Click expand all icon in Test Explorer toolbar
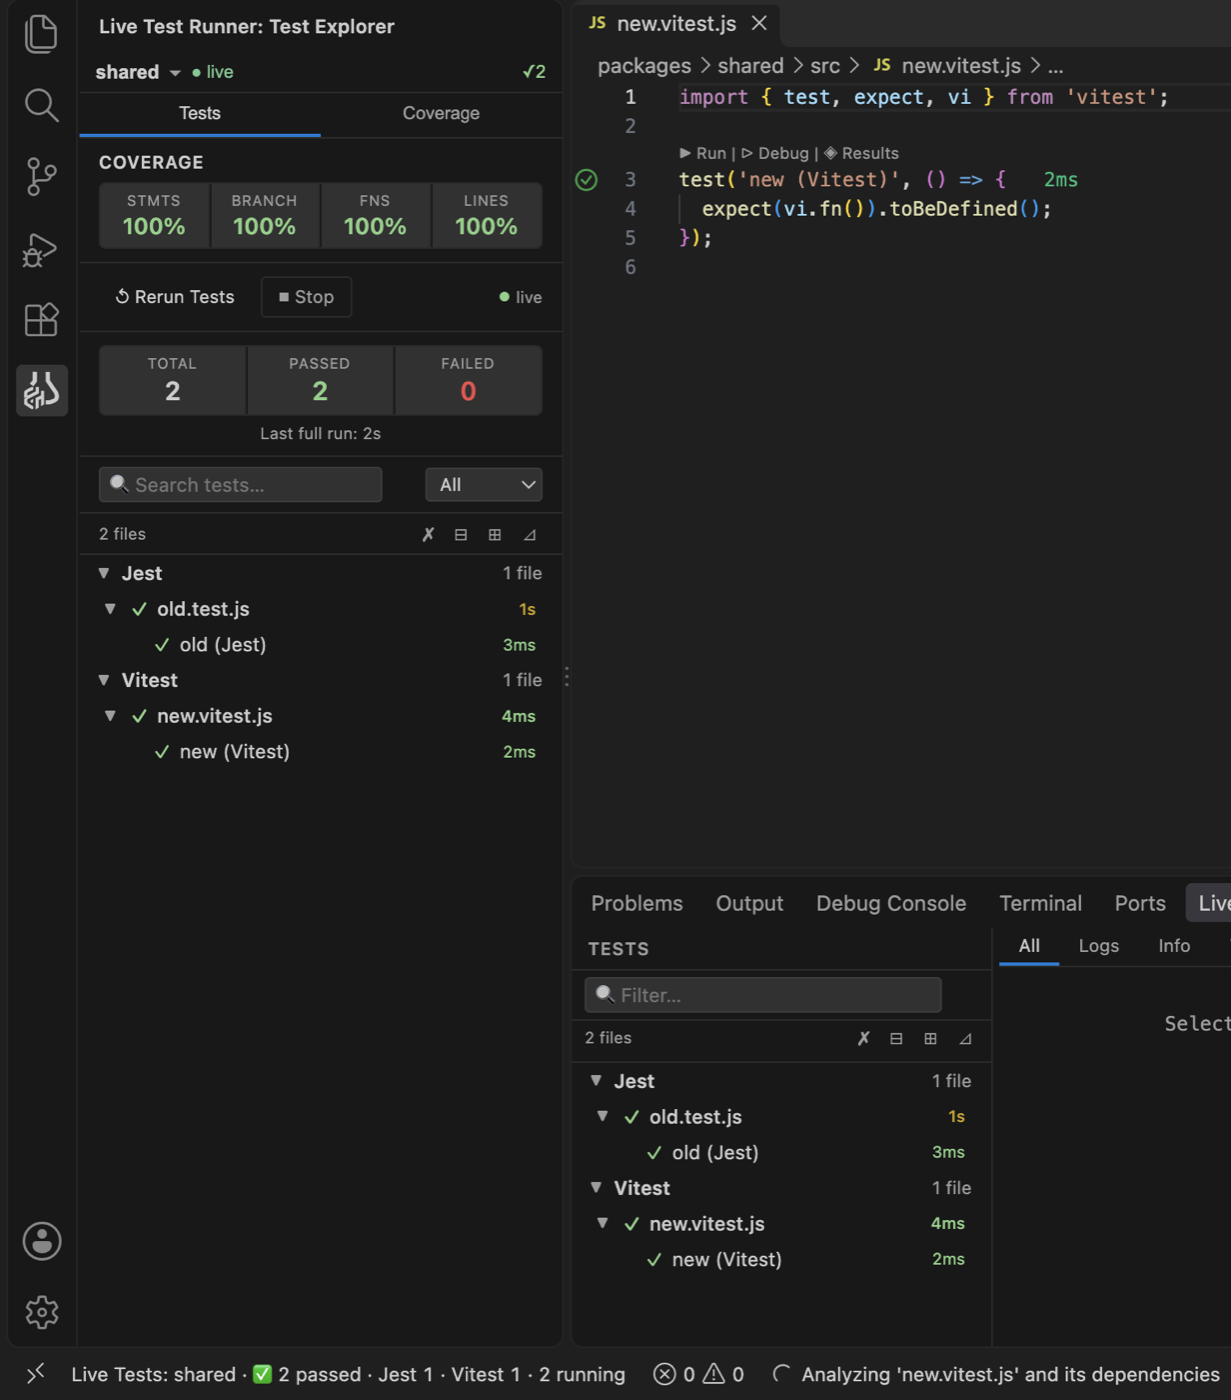This screenshot has height=1400, width=1231. coord(494,534)
